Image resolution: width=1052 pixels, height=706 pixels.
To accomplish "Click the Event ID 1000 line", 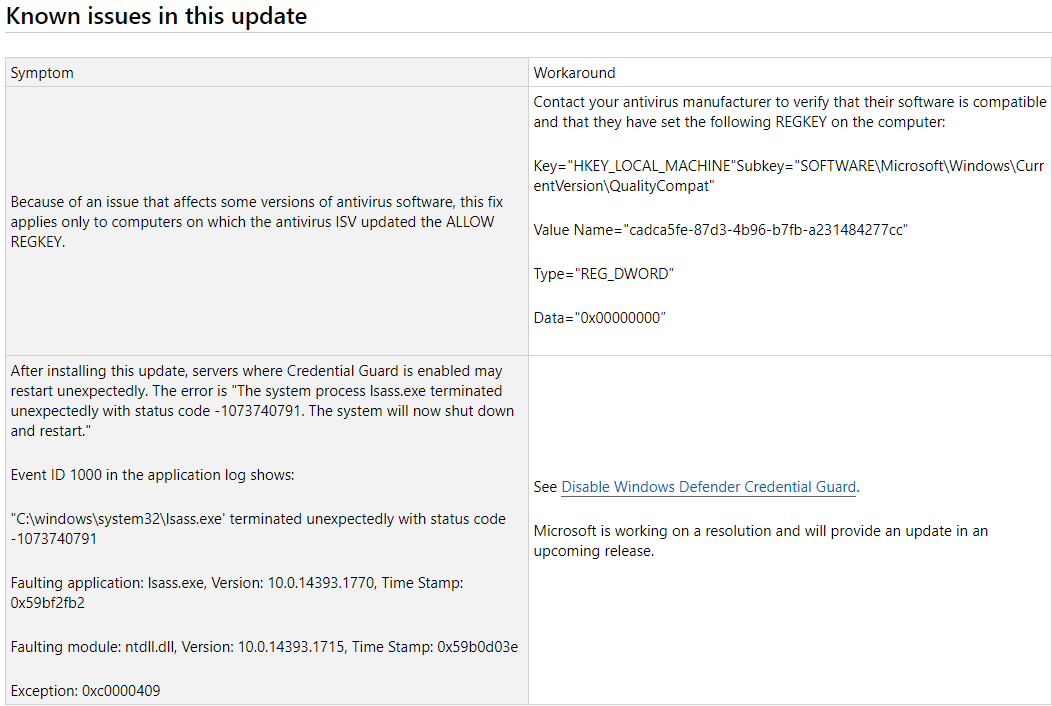I will [x=152, y=474].
